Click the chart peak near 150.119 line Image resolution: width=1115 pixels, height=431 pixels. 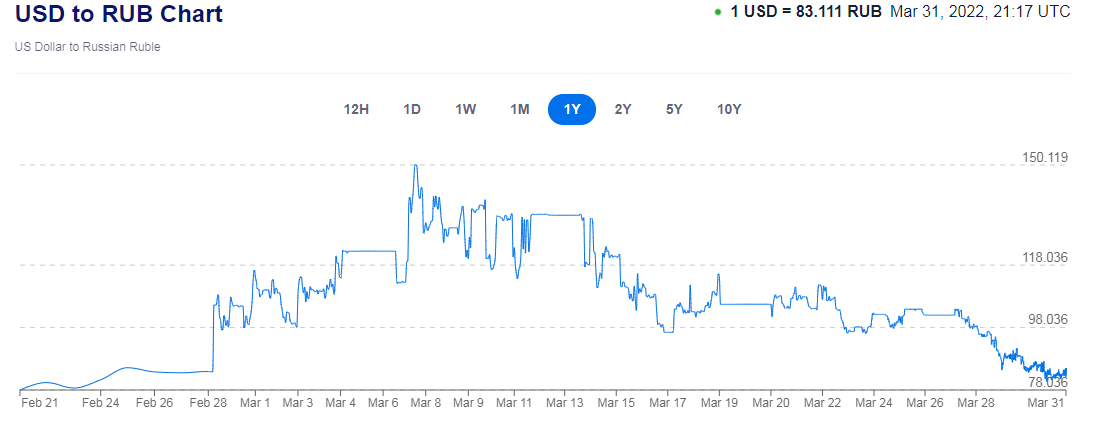[415, 166]
